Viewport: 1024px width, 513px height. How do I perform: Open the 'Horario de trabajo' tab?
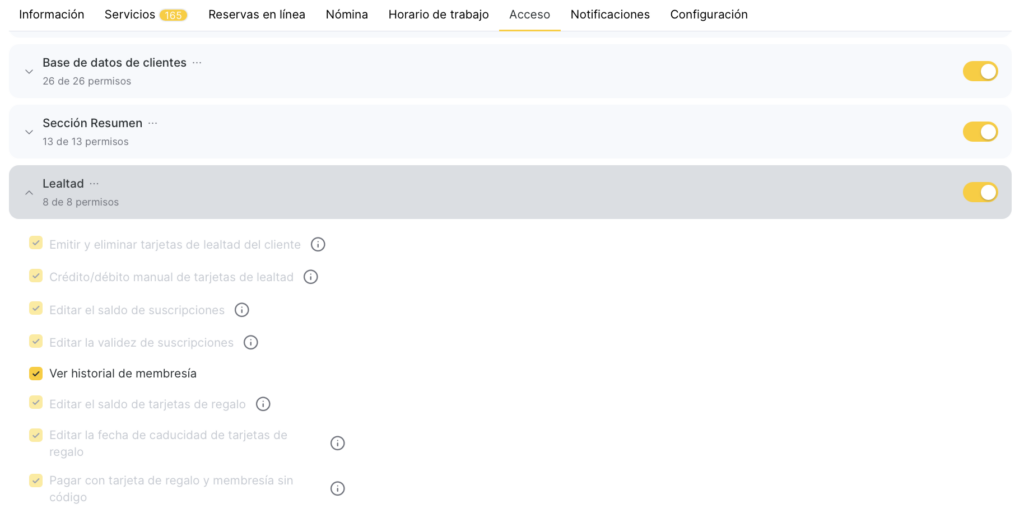click(438, 15)
